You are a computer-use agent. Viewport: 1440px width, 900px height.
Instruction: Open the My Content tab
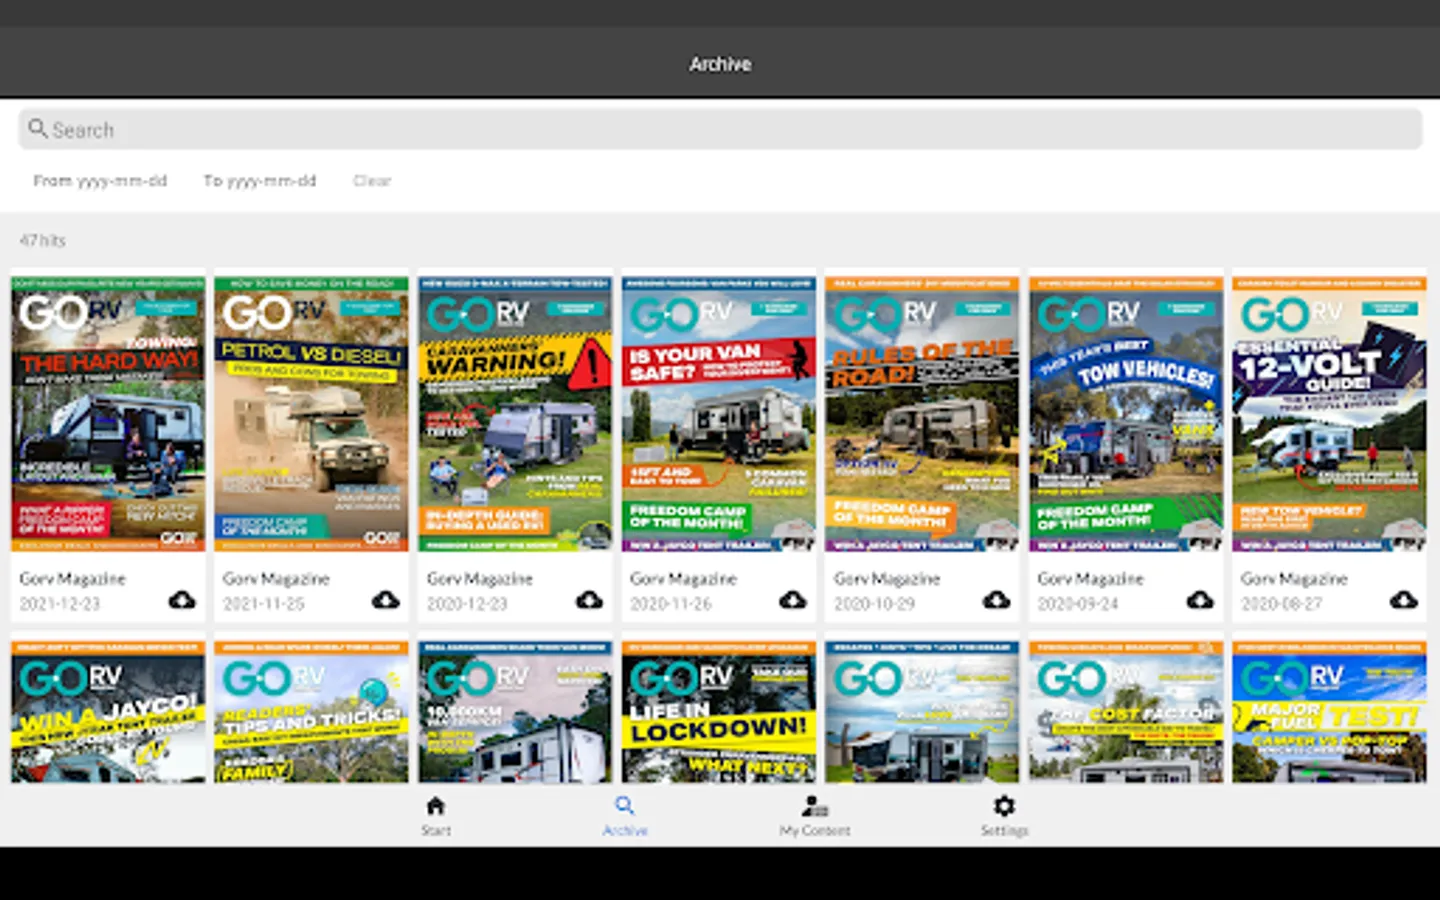click(815, 815)
